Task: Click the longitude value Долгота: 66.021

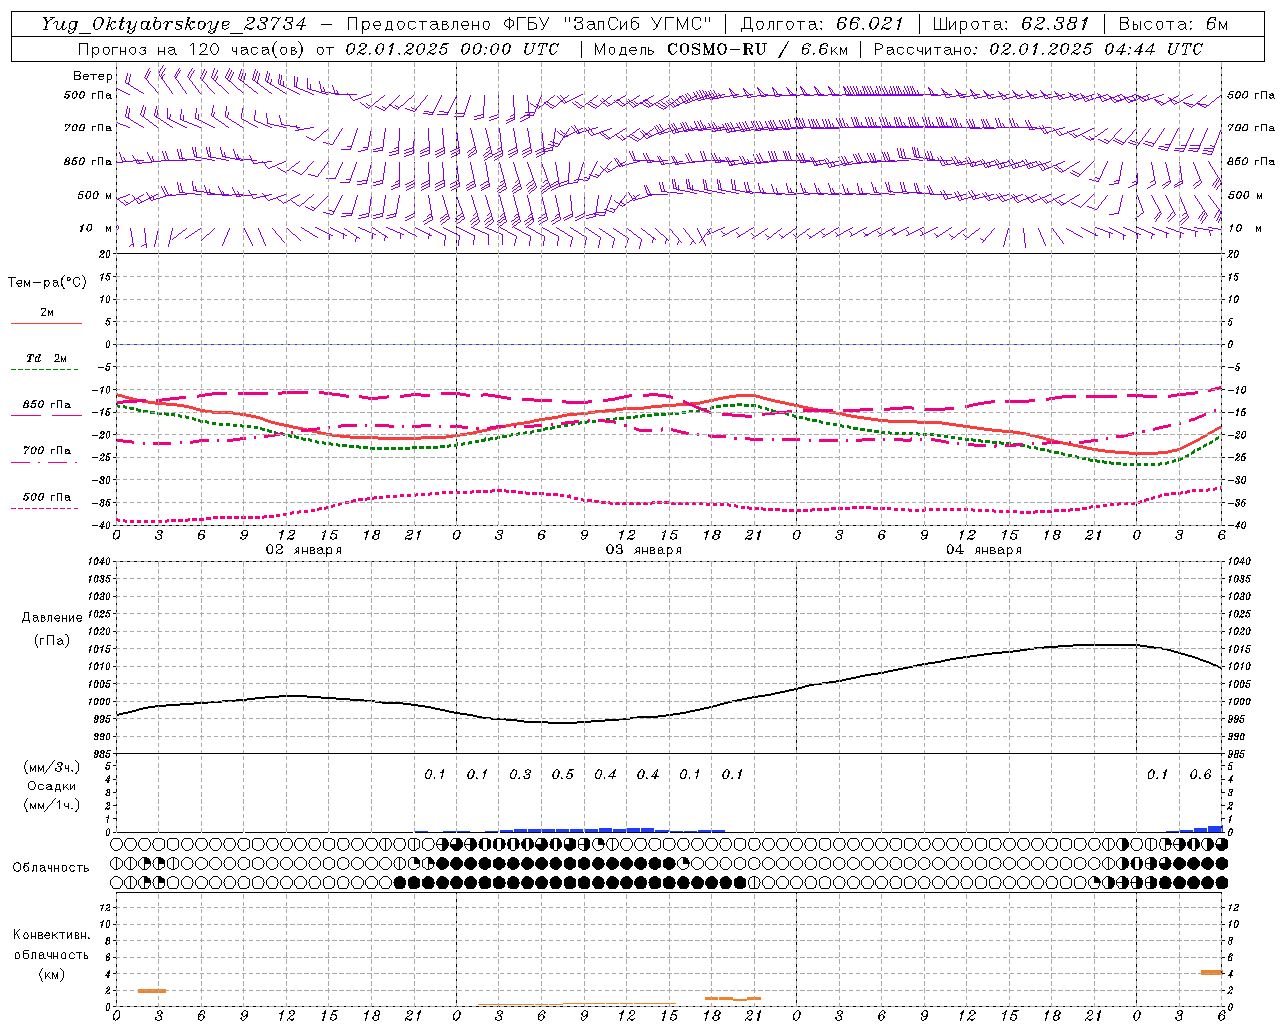Action: (x=822, y=24)
